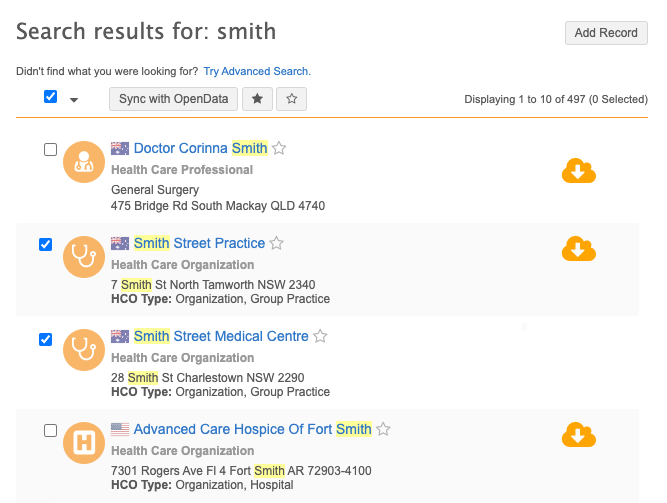Uncheck the Smith Street Practice checkbox
This screenshot has width=667, height=503.
(45, 245)
